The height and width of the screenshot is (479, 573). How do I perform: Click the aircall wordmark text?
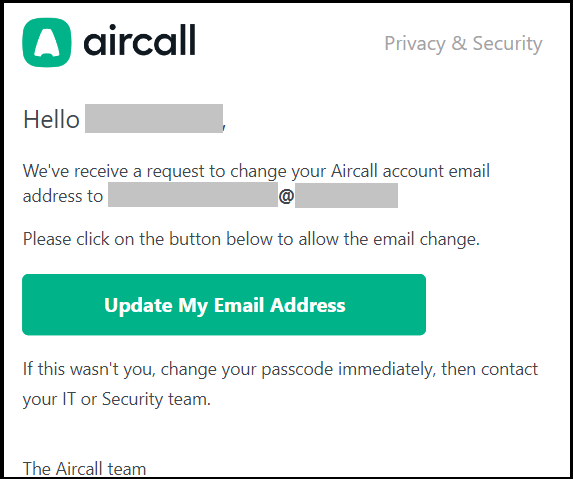(140, 41)
